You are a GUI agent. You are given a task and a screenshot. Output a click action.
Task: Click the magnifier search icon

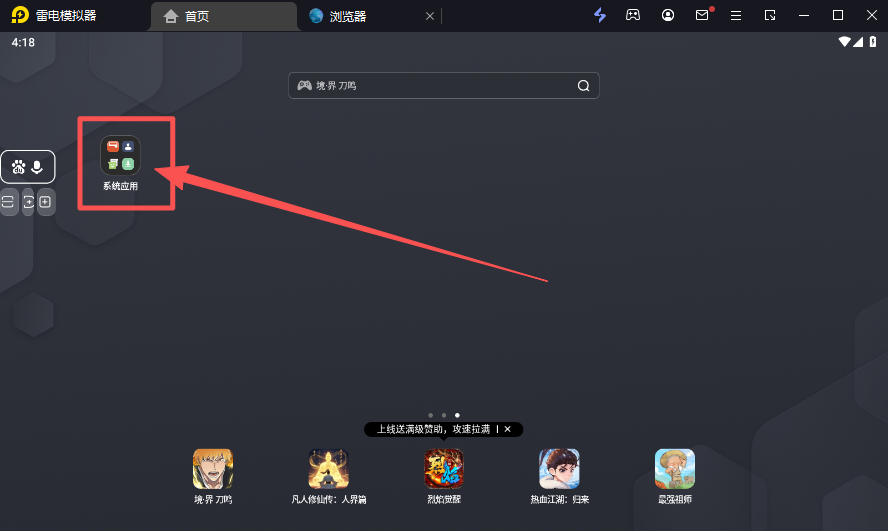(583, 85)
